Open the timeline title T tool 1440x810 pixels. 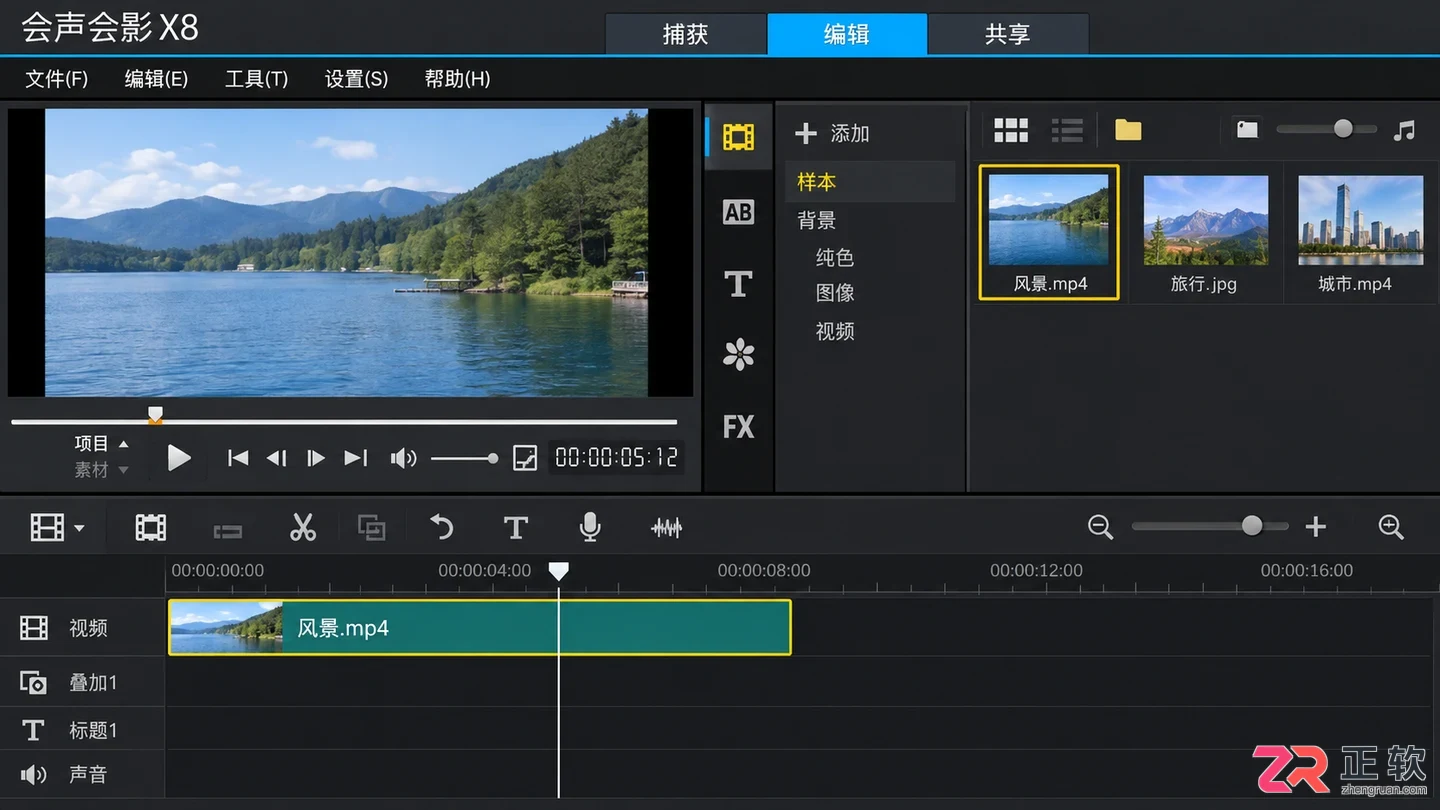coord(515,527)
